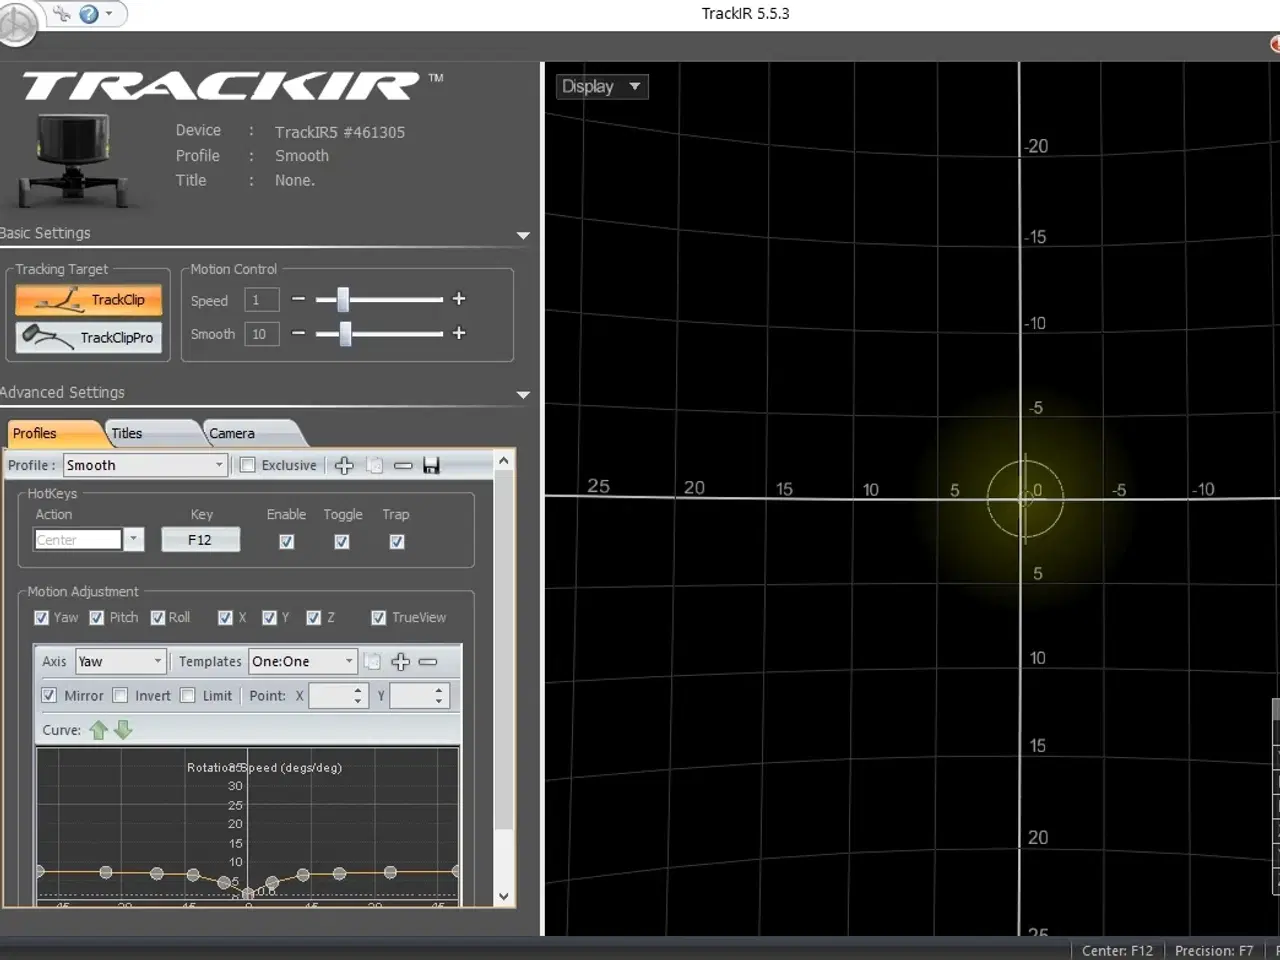Image resolution: width=1280 pixels, height=960 pixels.
Task: Select the curve center control point
Action: [x=248, y=892]
